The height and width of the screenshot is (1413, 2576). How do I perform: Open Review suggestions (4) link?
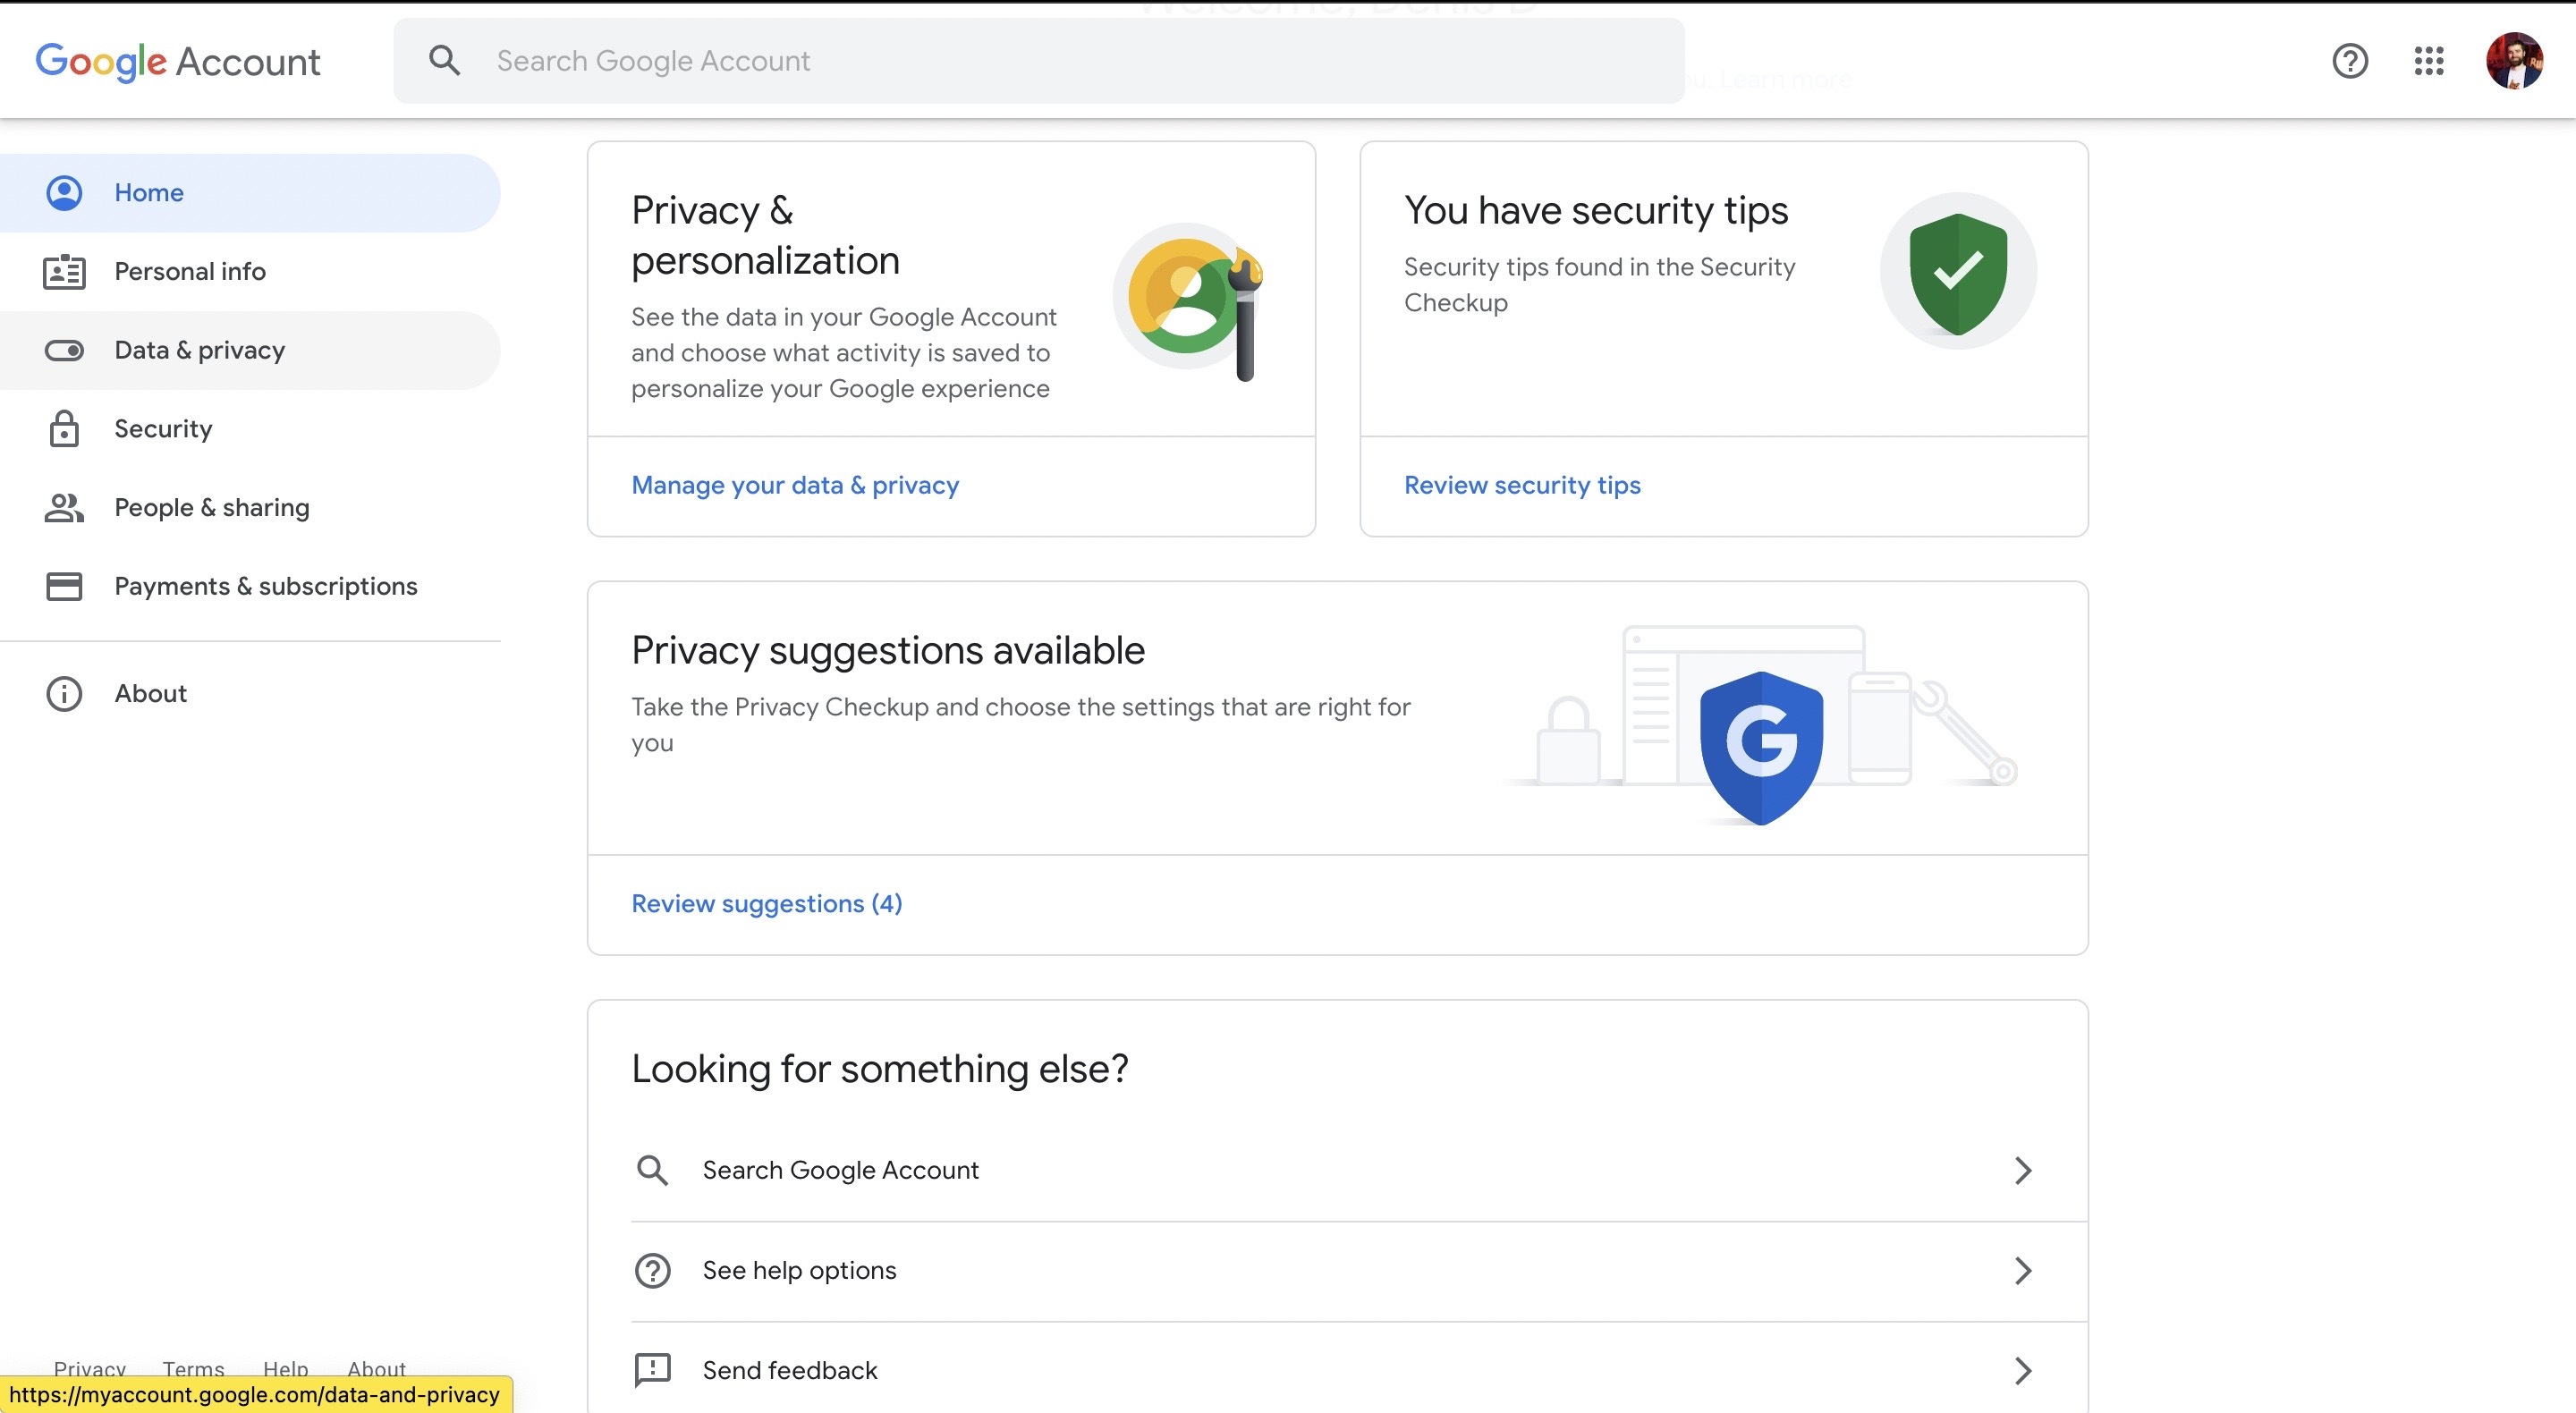(766, 904)
